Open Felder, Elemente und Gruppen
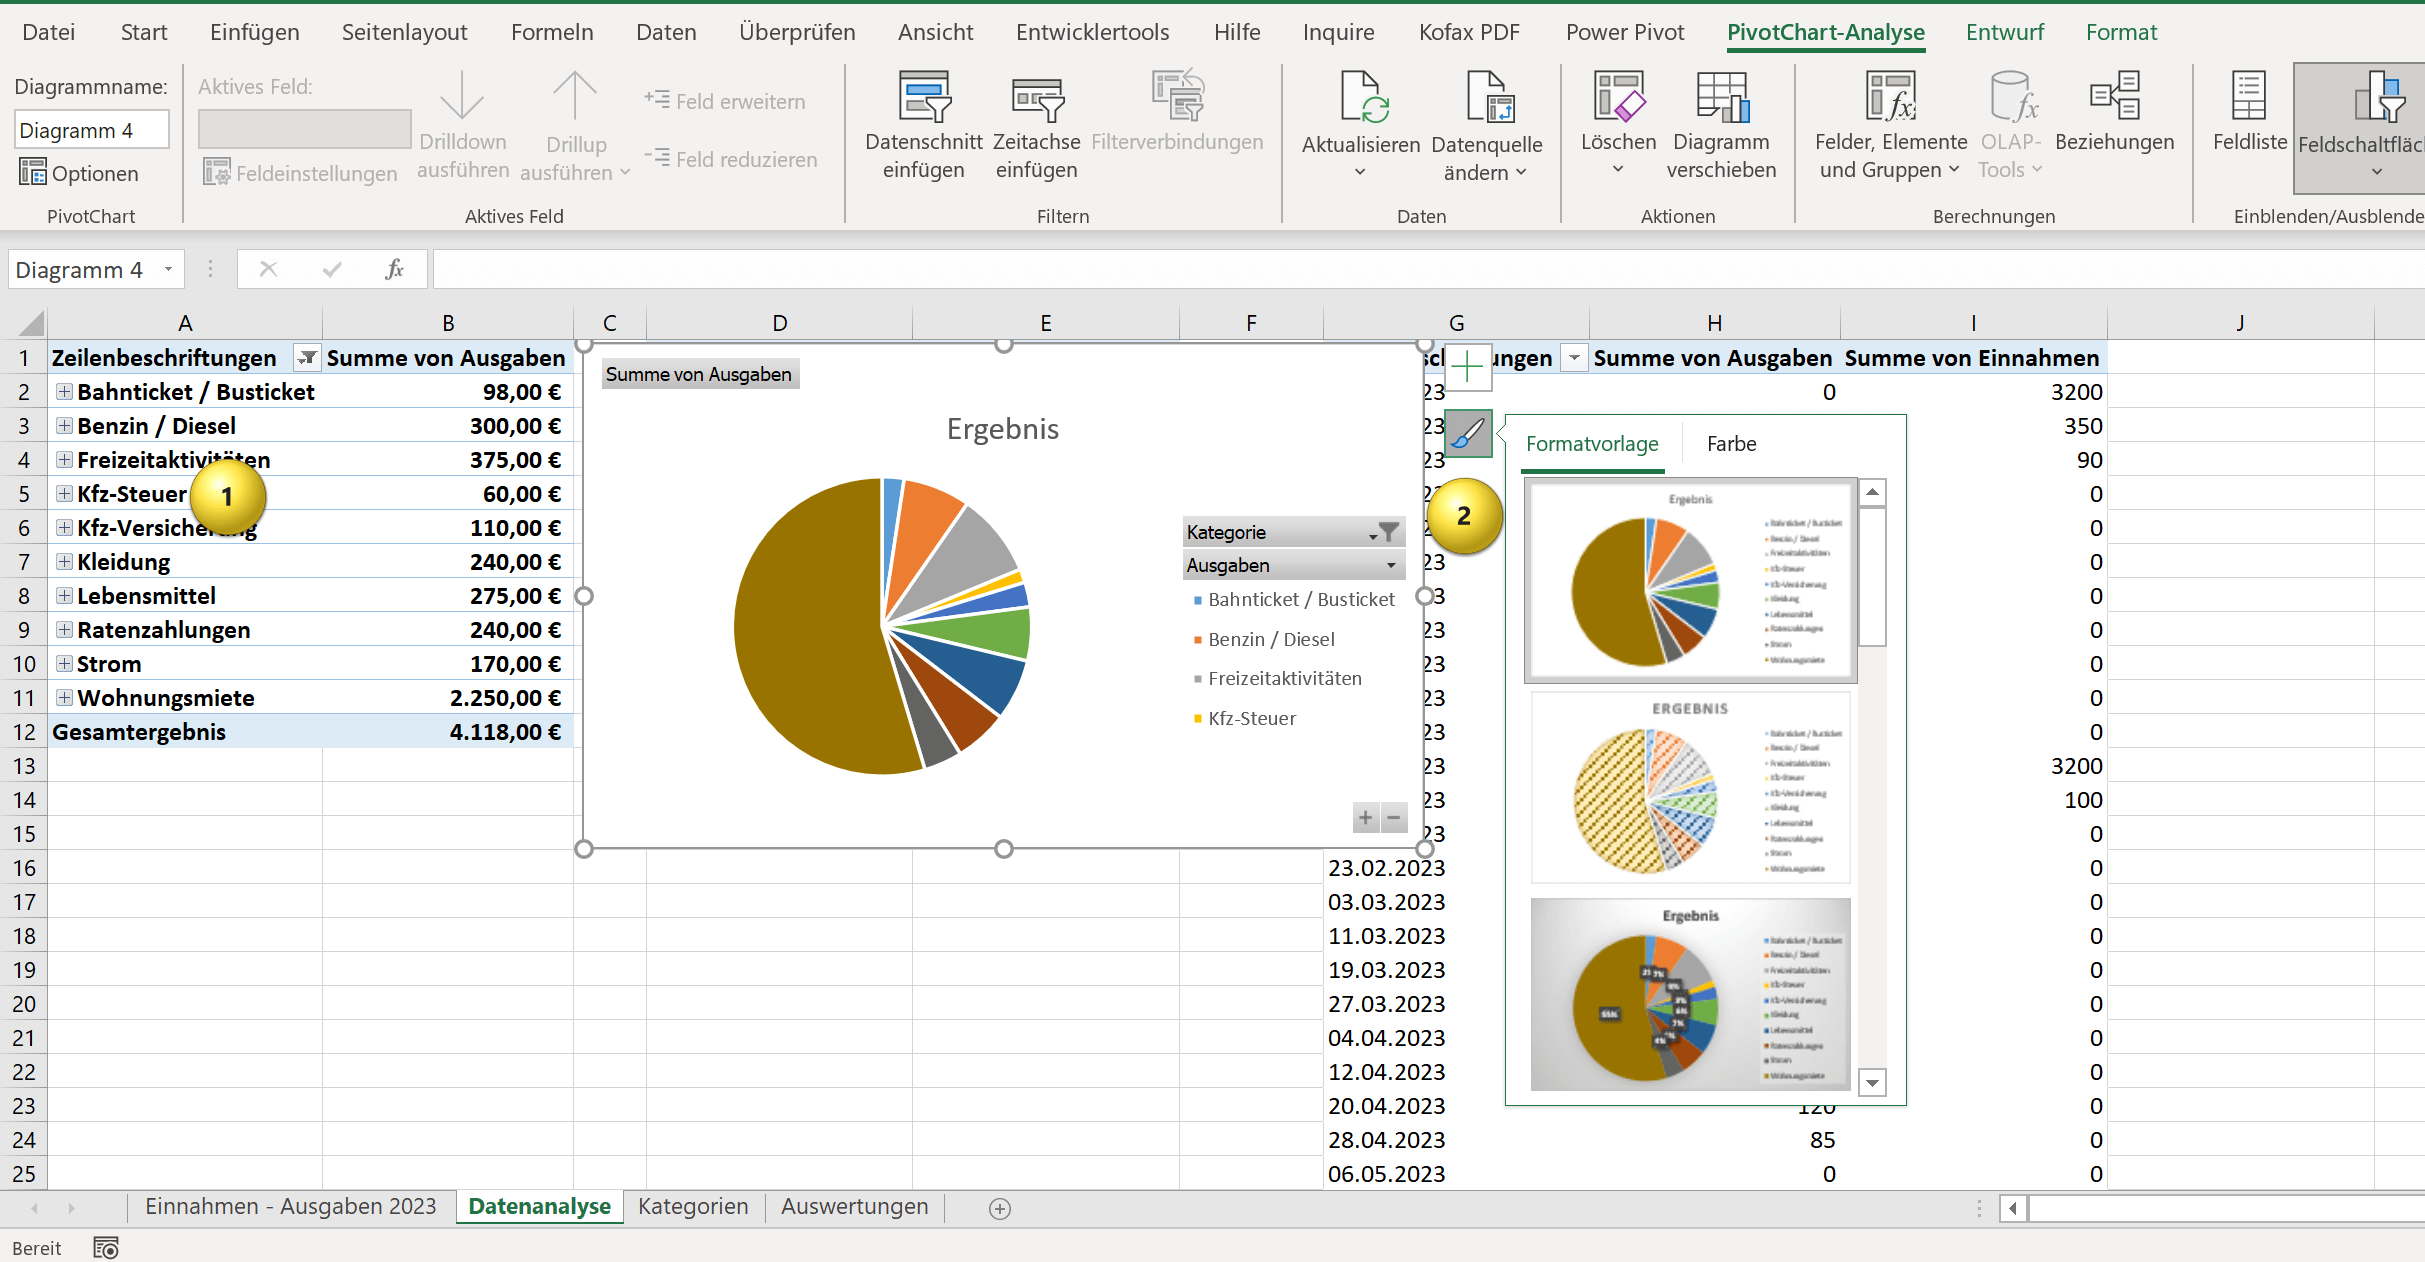Viewport: 2425px width, 1262px height. coord(1890,126)
